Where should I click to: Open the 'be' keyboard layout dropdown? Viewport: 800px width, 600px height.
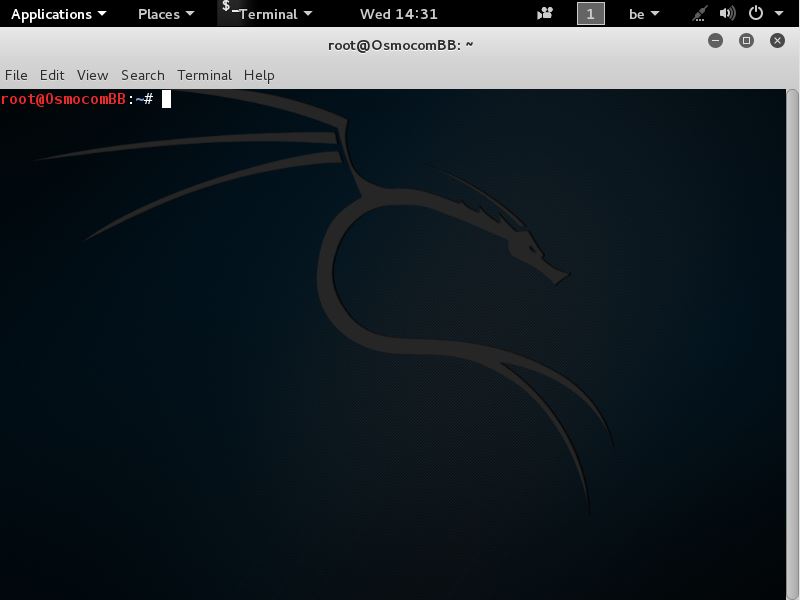coord(643,14)
